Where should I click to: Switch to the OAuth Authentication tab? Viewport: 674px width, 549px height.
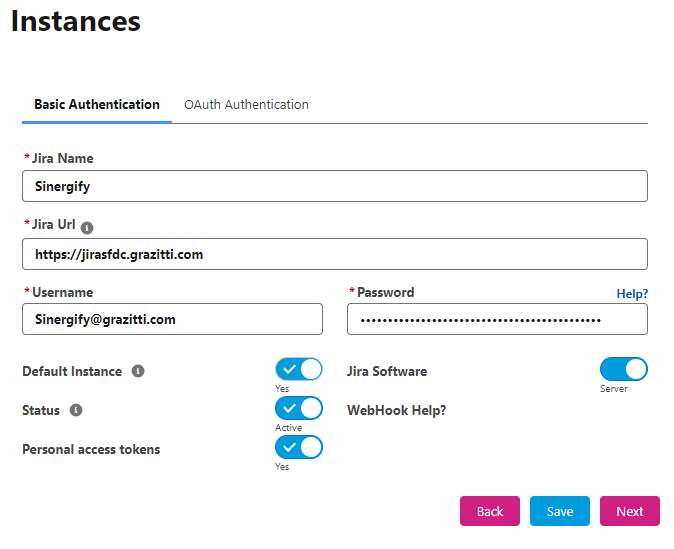point(246,104)
